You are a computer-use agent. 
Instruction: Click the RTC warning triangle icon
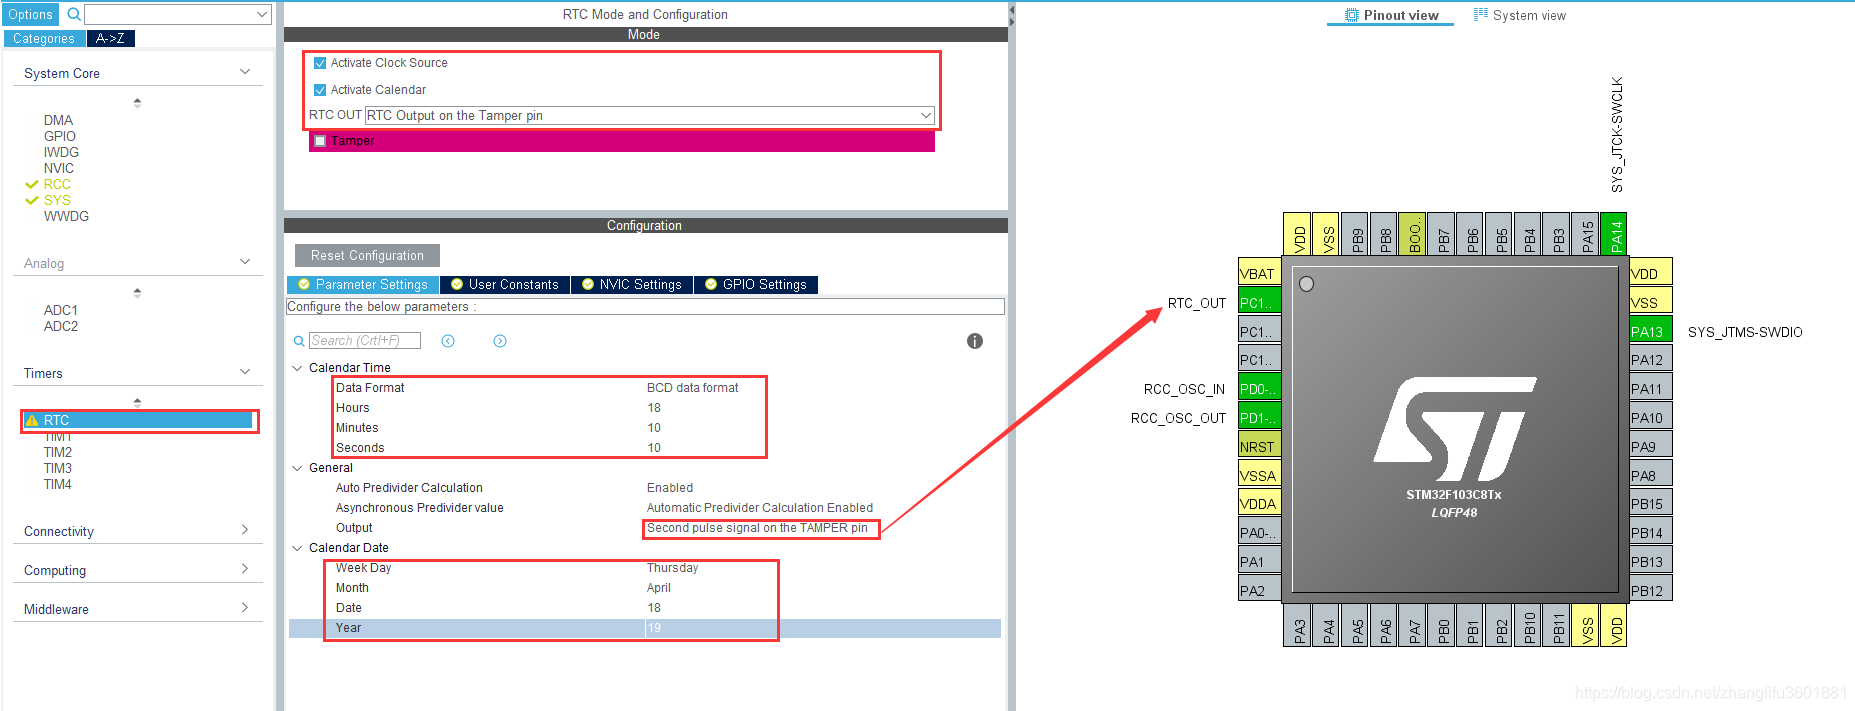[32, 420]
